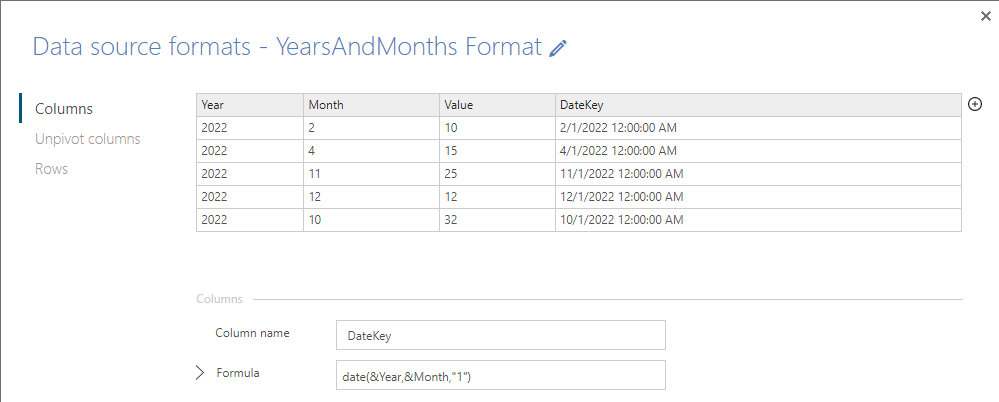Switch to Unpivot columns section

click(x=87, y=139)
